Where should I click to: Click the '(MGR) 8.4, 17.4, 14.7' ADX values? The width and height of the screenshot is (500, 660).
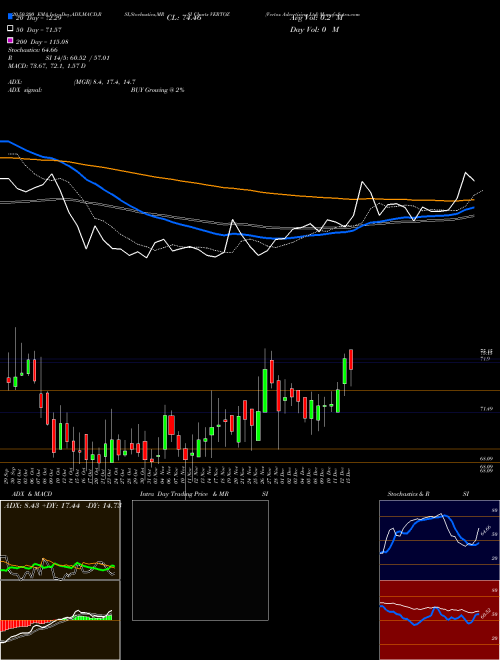pos(104,82)
